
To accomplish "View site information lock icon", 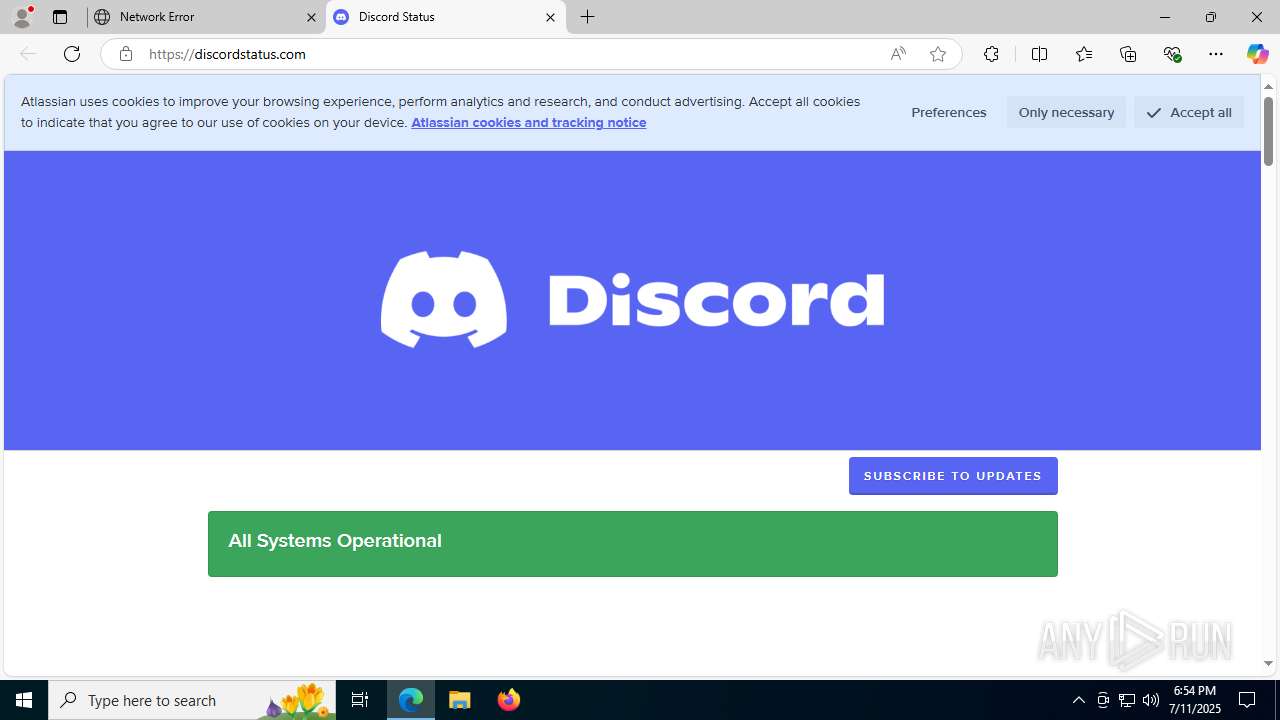I will (125, 54).
